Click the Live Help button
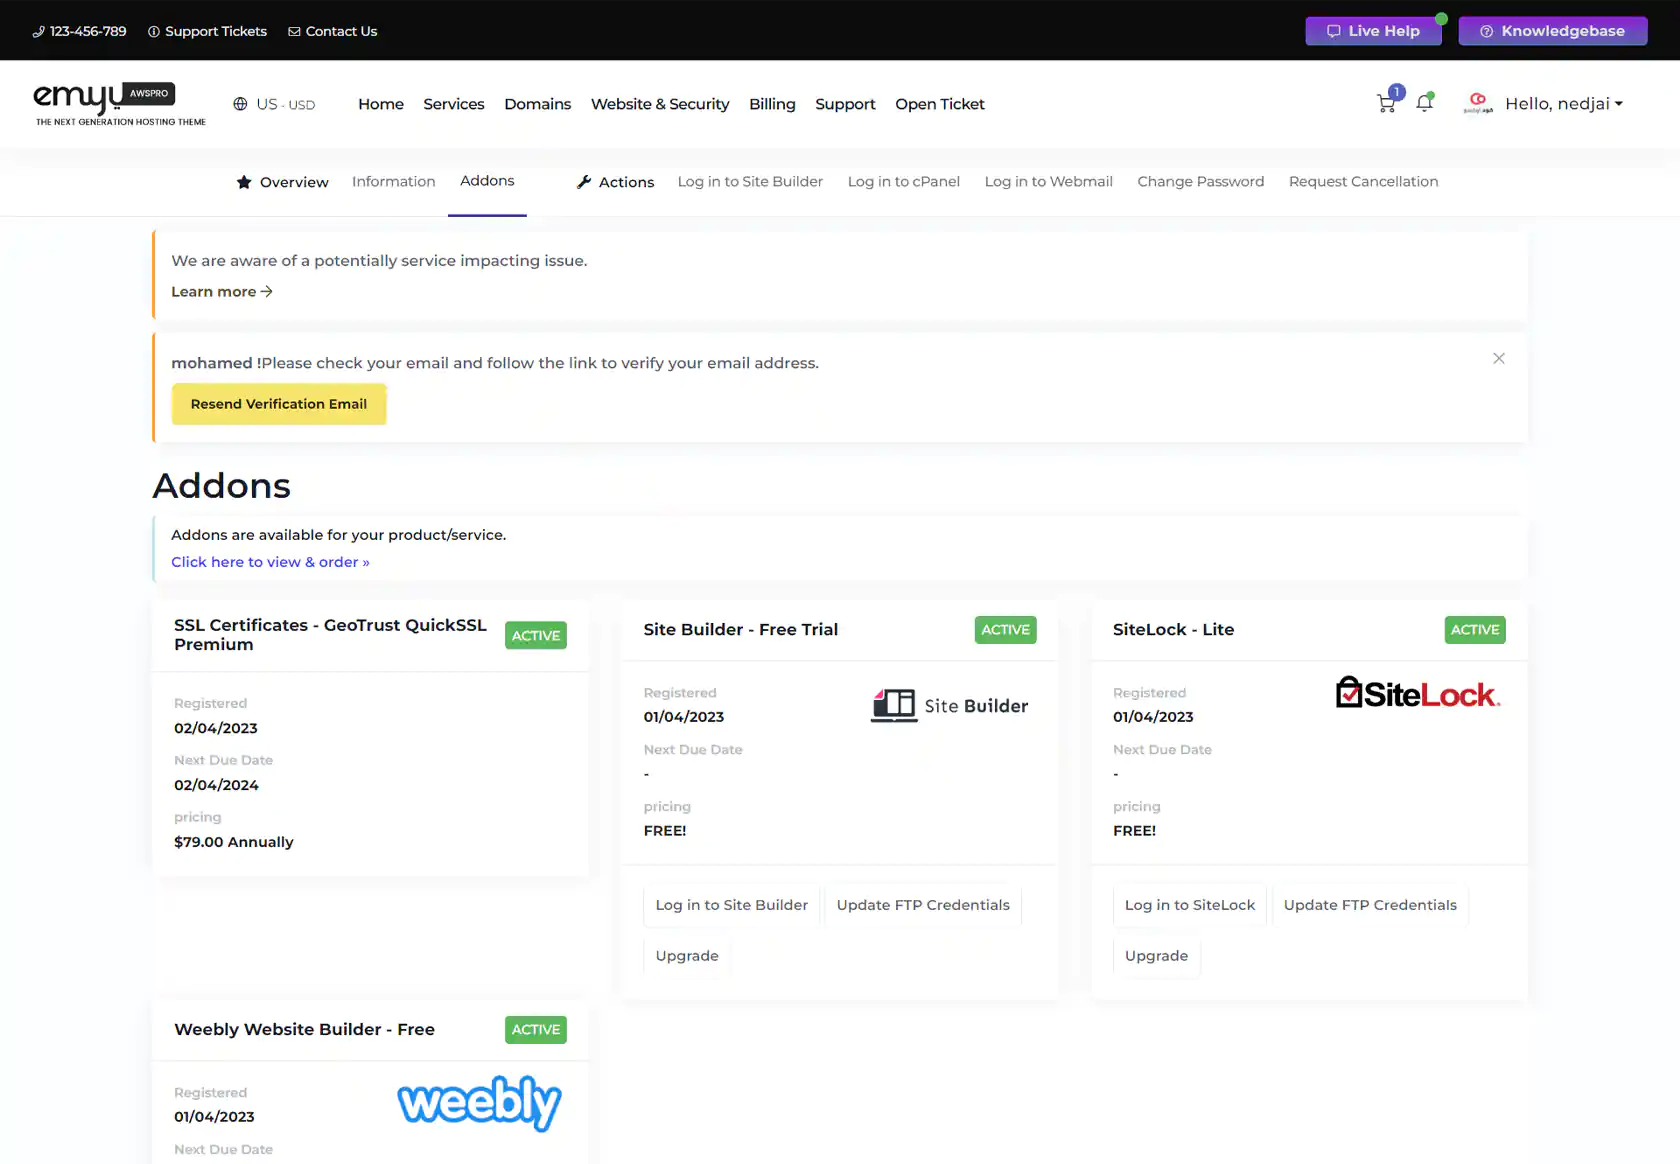The image size is (1680, 1164). pos(1373,31)
